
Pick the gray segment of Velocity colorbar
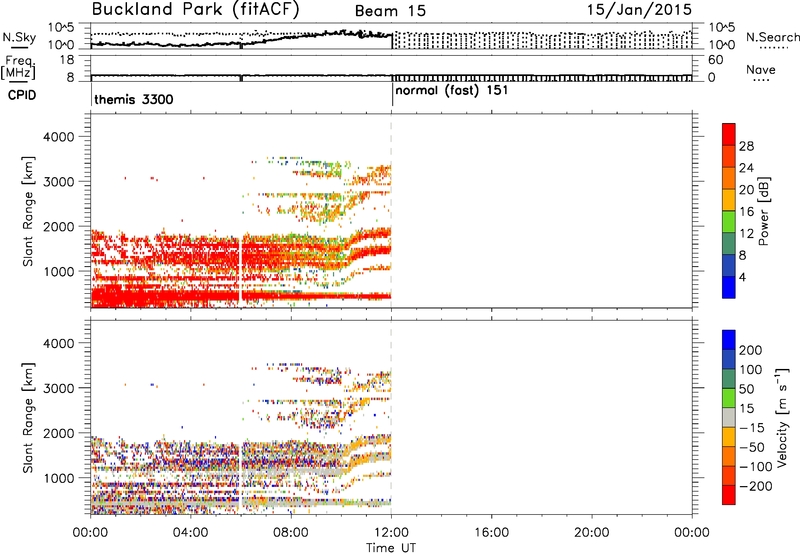click(729, 418)
